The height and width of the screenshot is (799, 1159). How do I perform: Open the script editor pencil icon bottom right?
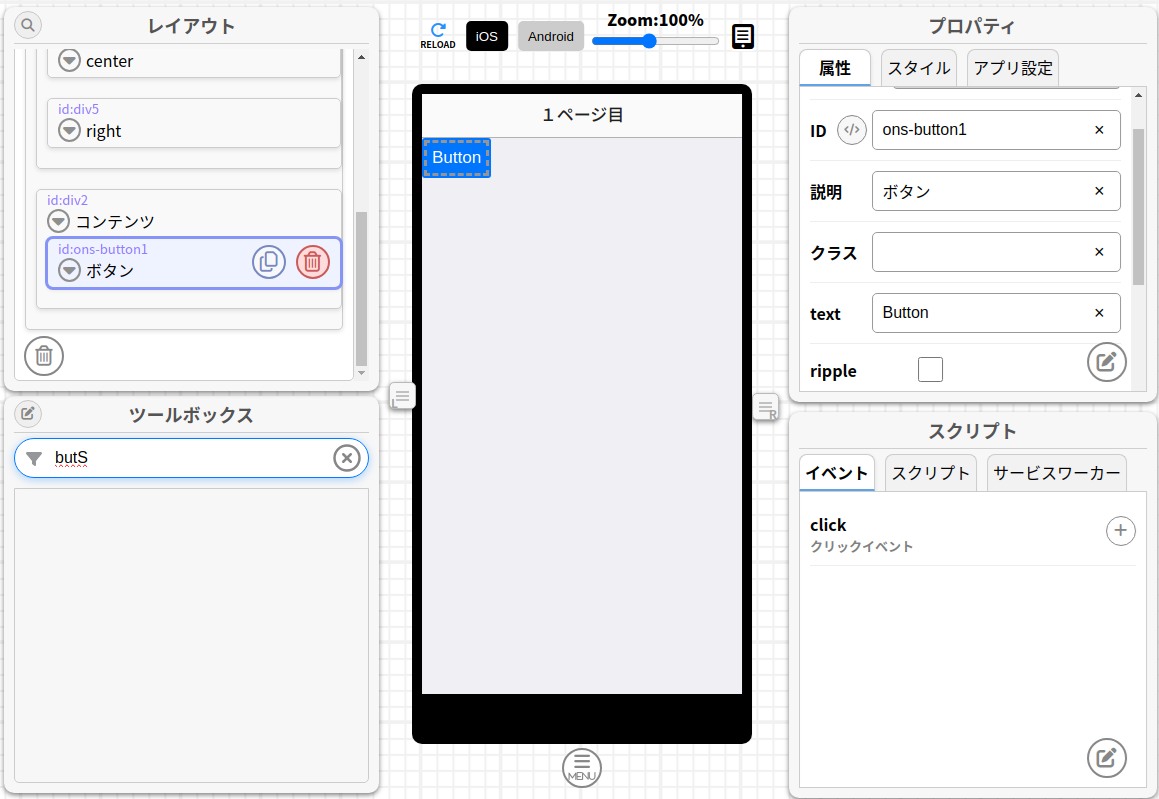tap(1106, 758)
